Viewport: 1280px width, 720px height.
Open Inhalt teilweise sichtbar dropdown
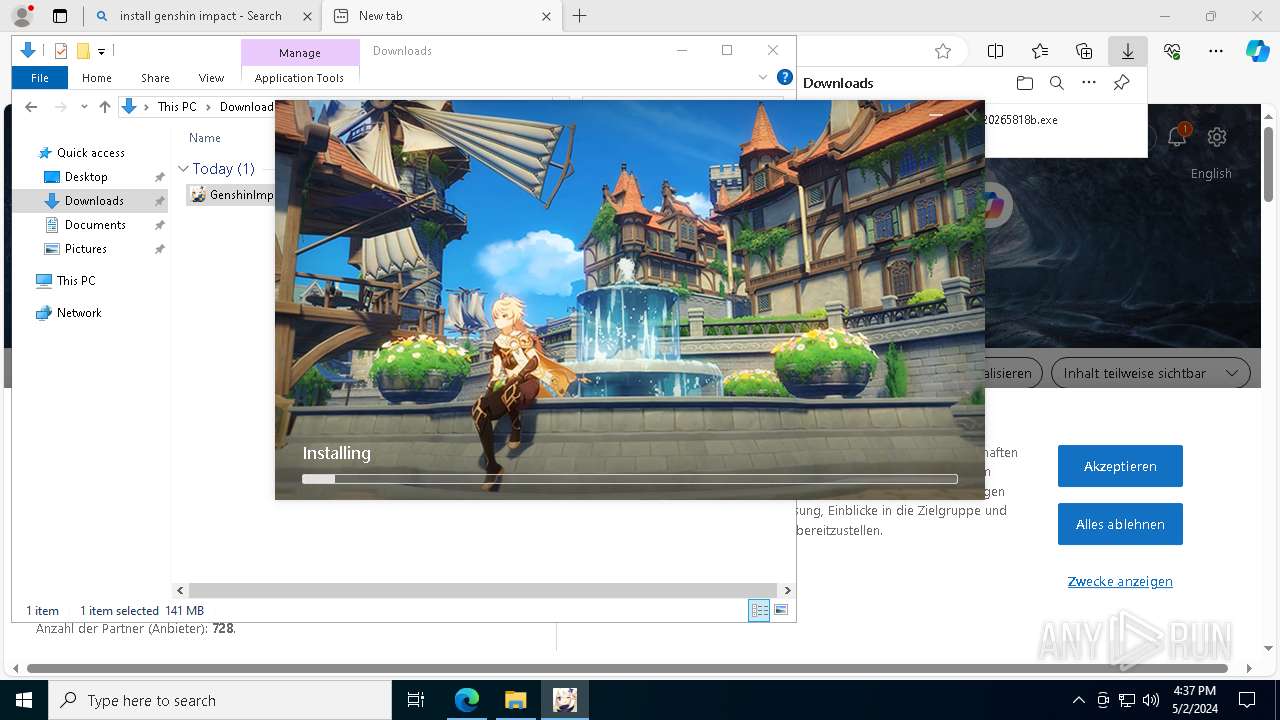(1150, 373)
